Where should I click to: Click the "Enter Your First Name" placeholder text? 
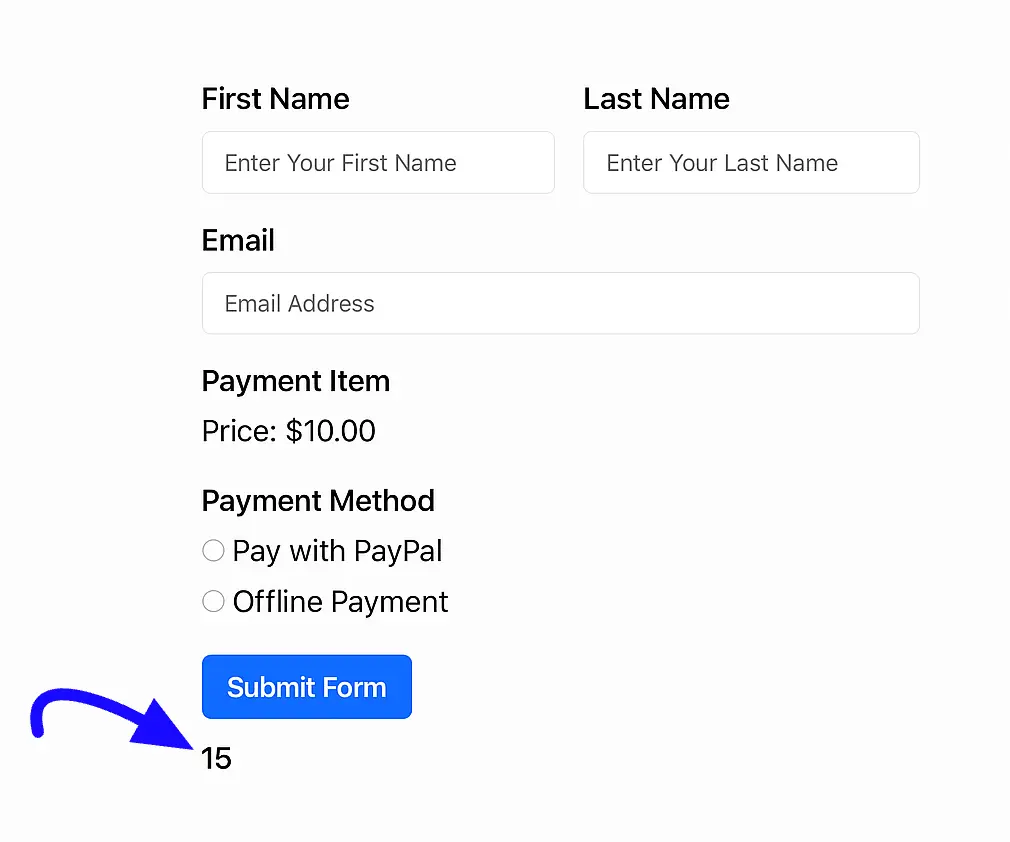(341, 163)
